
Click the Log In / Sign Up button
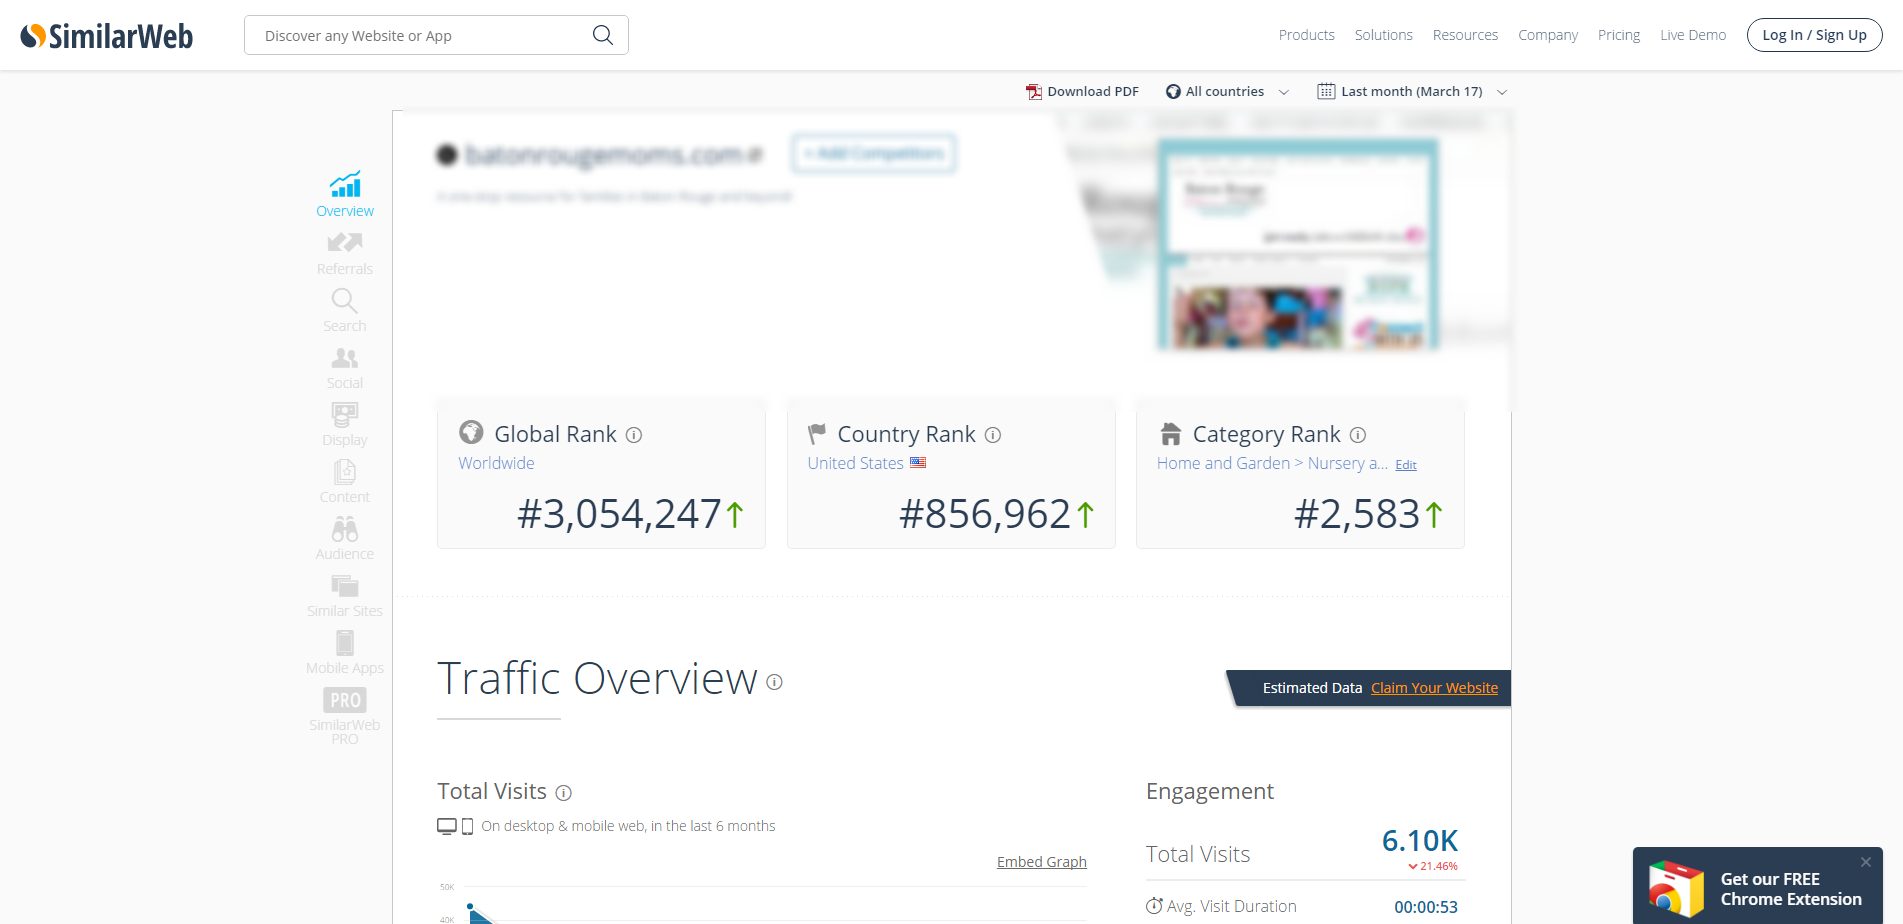1814,35
